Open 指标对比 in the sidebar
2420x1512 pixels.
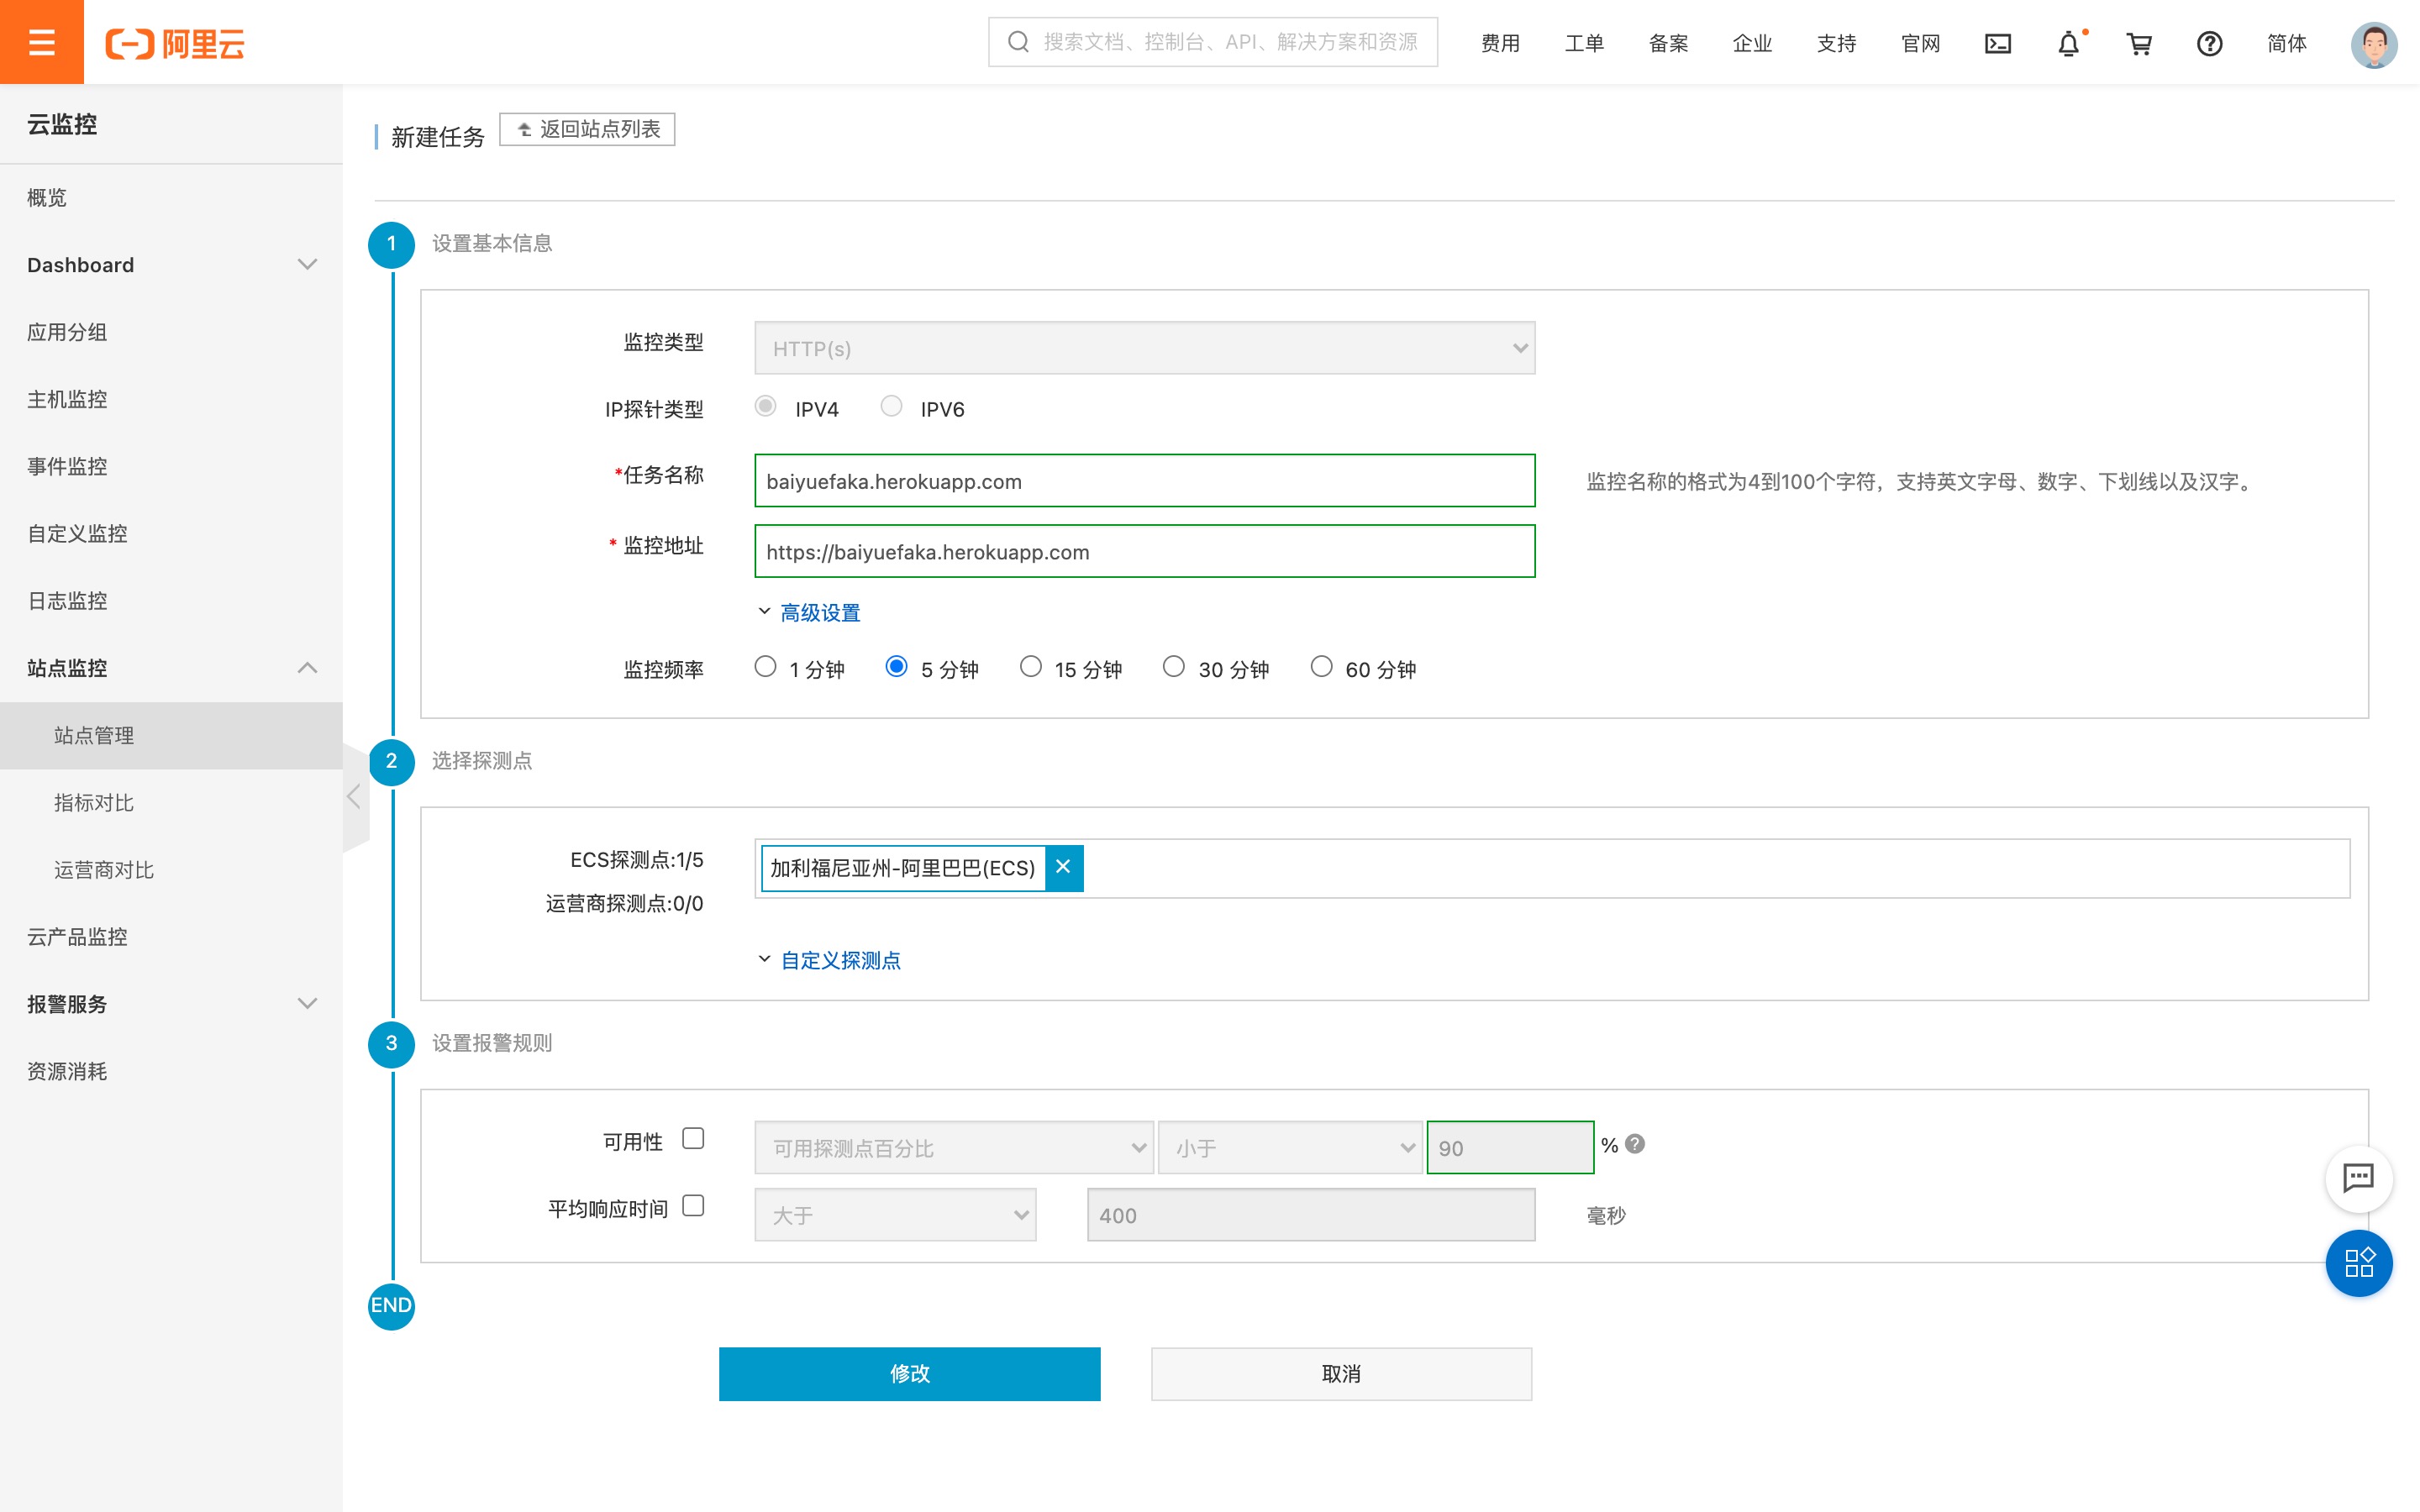[94, 802]
